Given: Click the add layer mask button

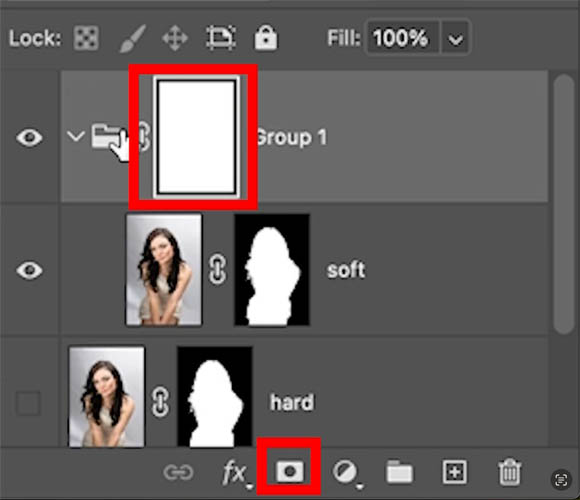Looking at the screenshot, I should (290, 471).
